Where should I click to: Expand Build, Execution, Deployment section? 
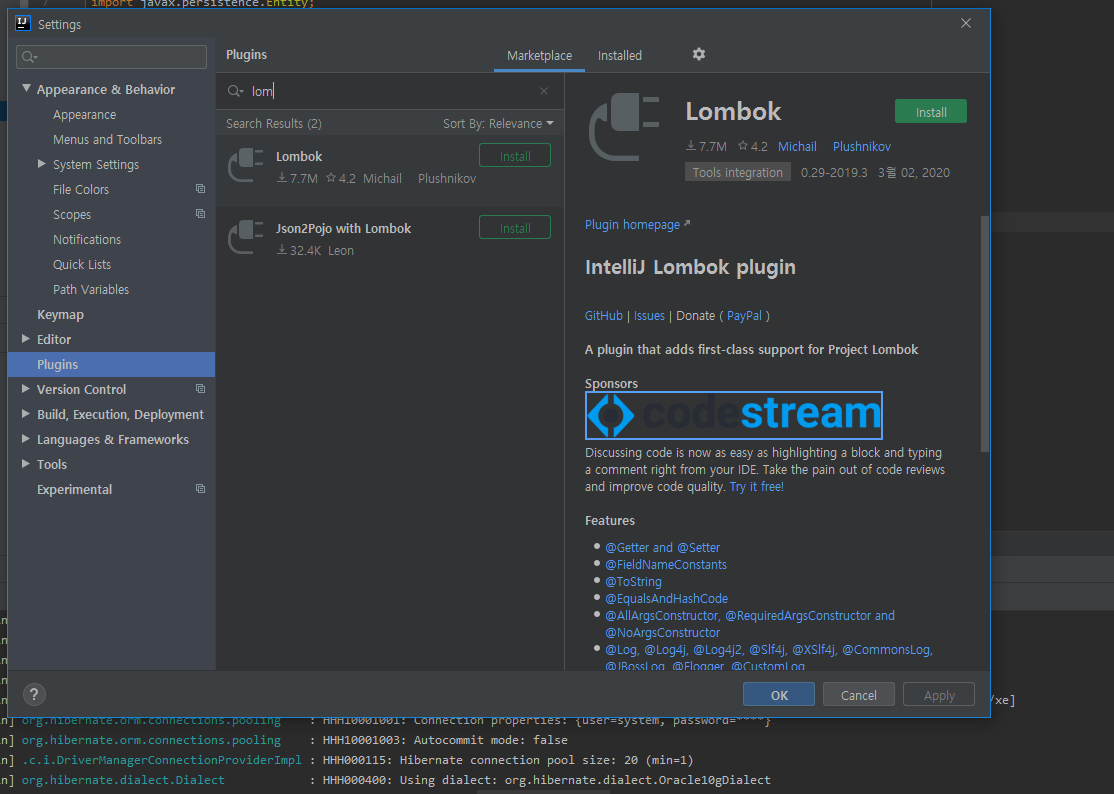[26, 414]
